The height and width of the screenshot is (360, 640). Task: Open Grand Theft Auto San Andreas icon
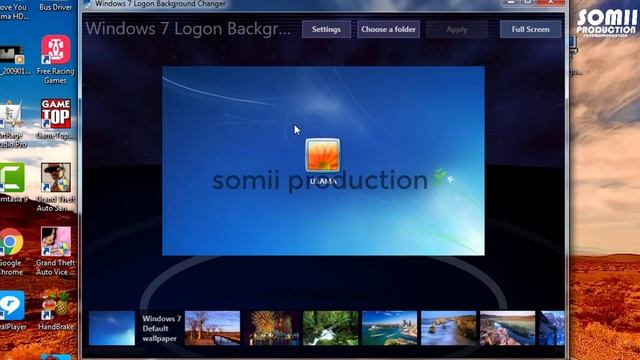tap(56, 187)
